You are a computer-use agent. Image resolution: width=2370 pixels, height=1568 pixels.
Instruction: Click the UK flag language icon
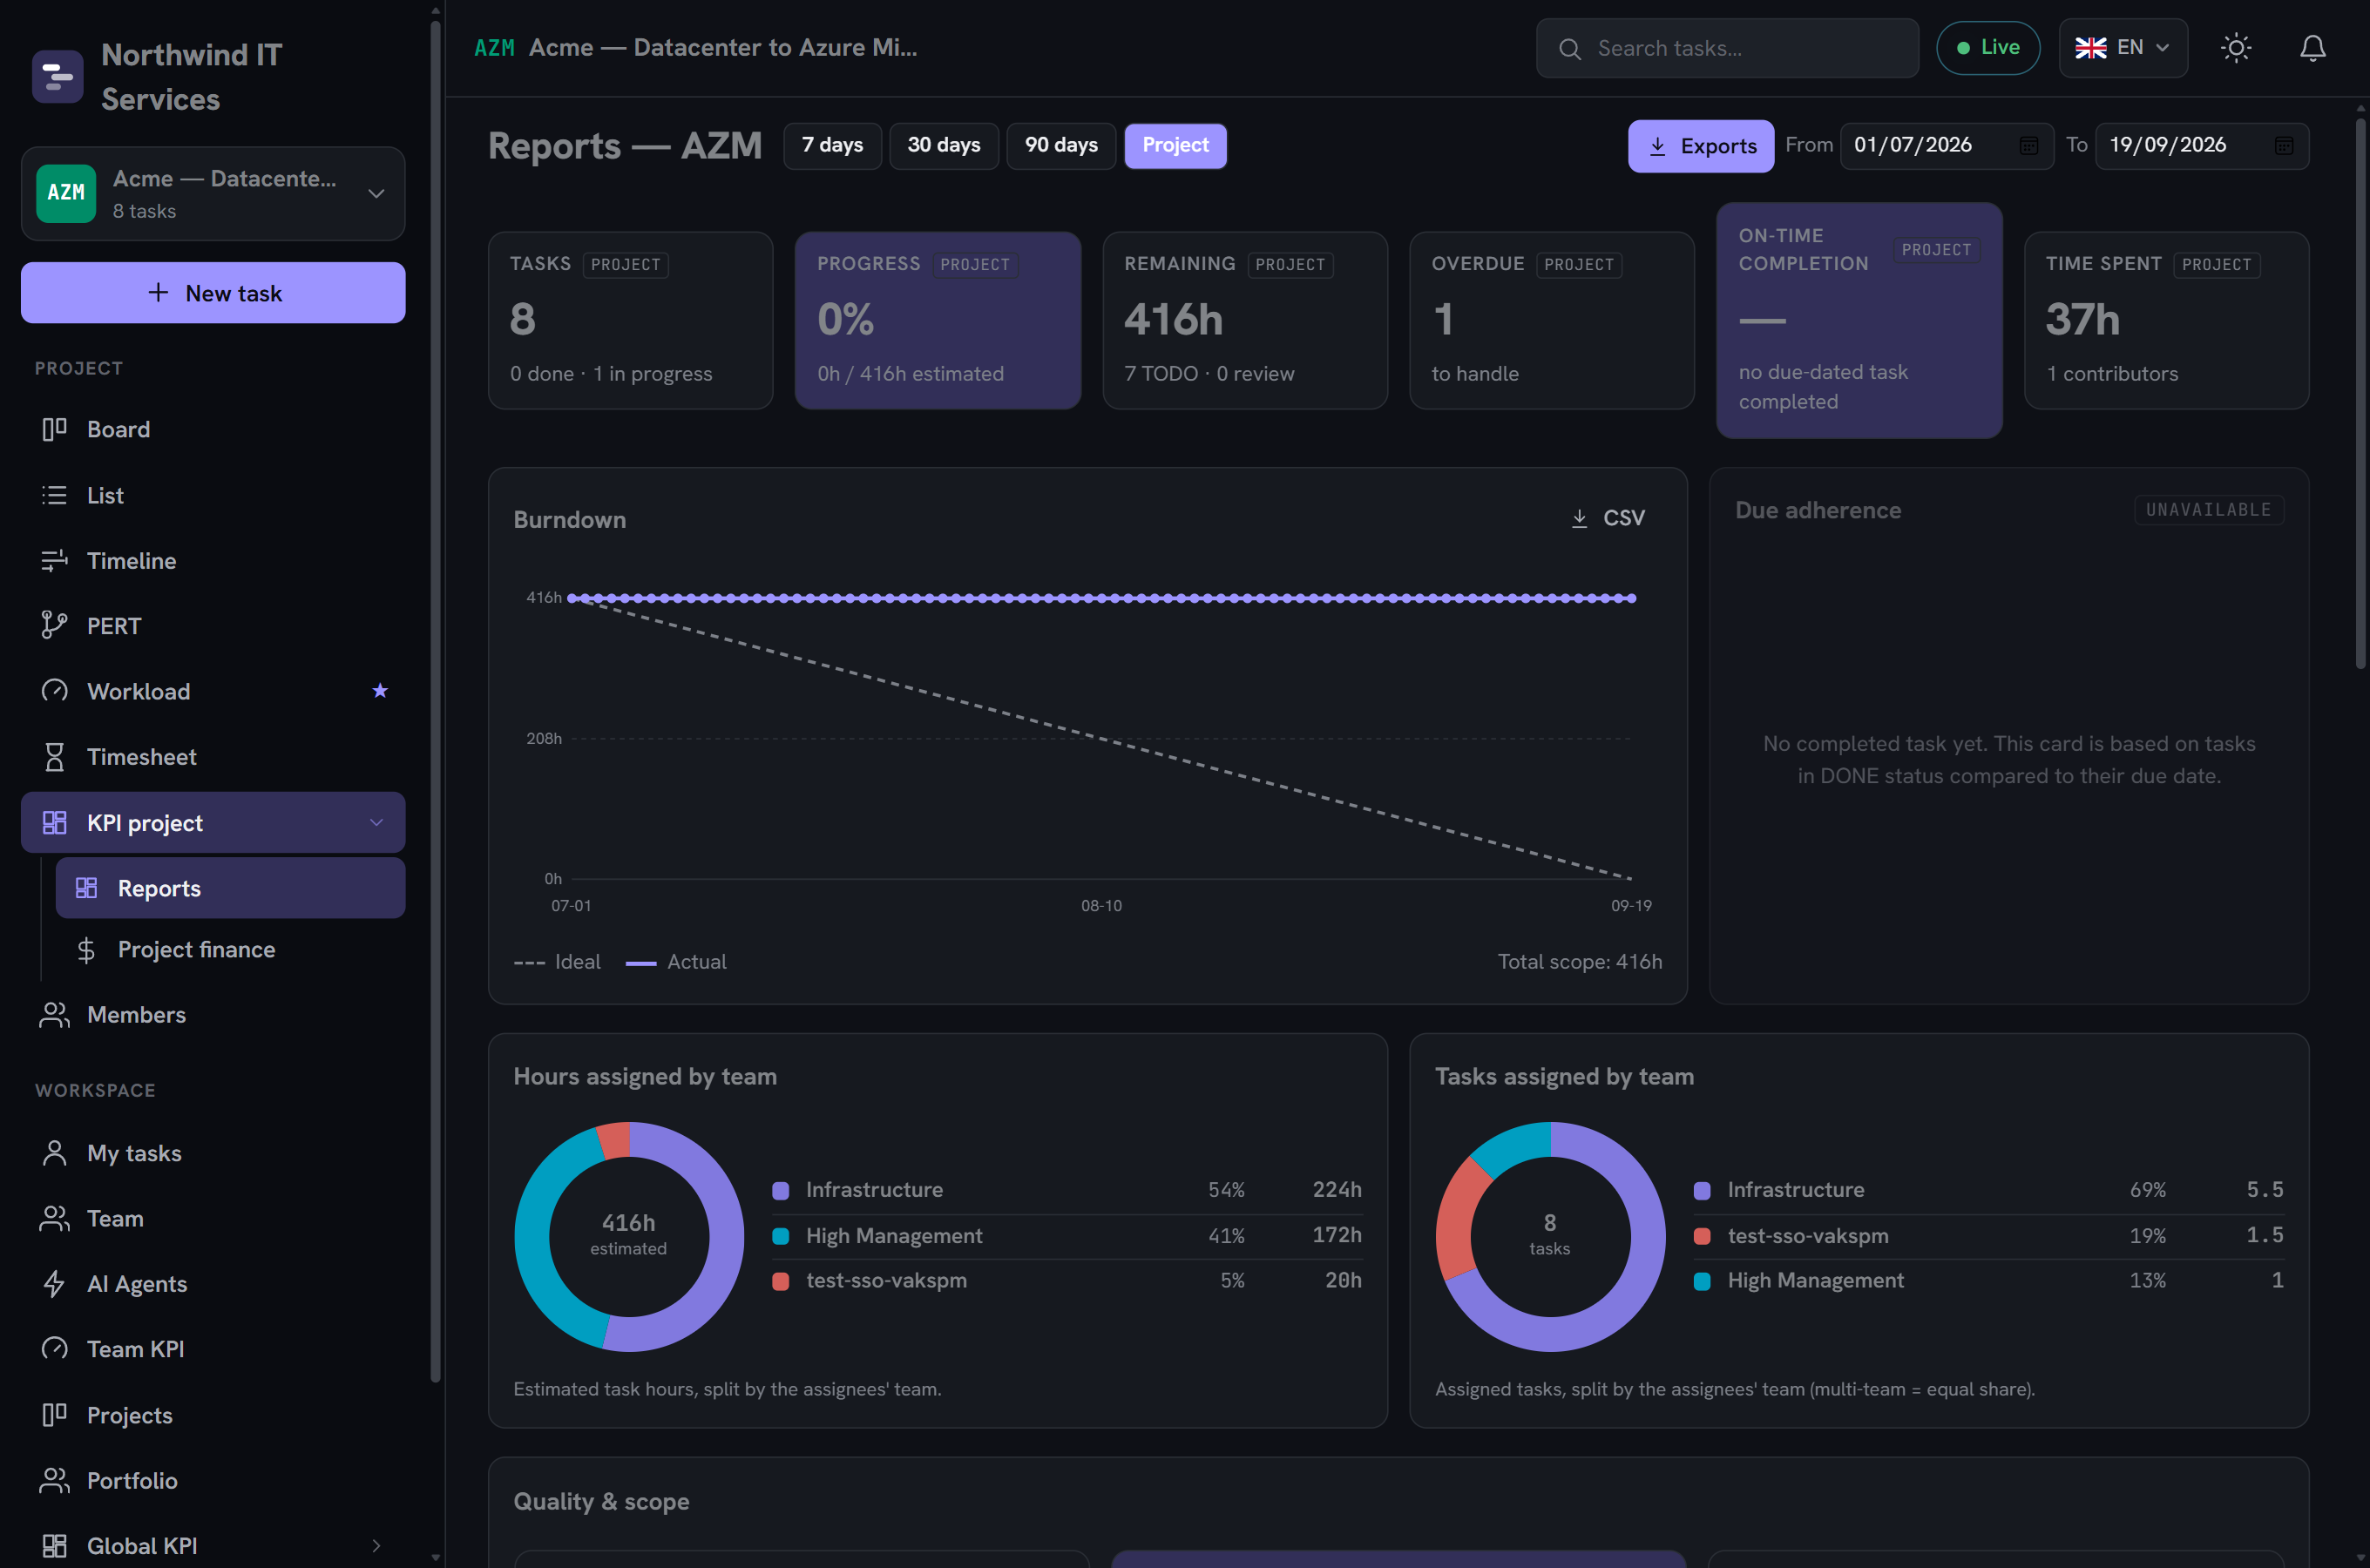2090,48
